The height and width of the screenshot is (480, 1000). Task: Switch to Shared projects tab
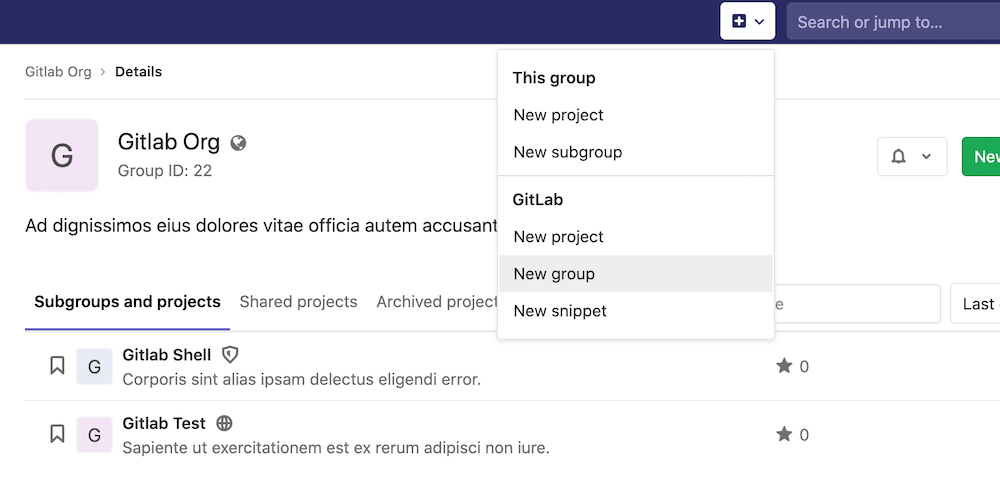(298, 302)
